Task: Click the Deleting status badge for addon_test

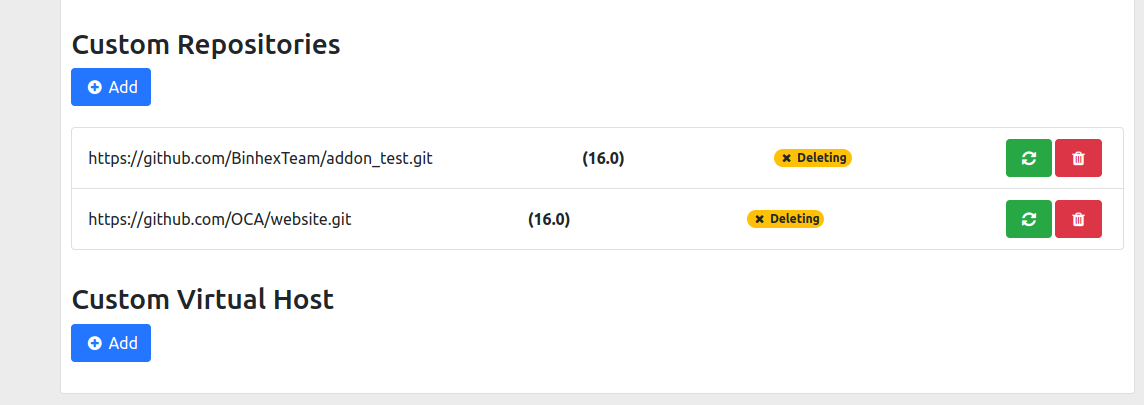Action: 812,158
